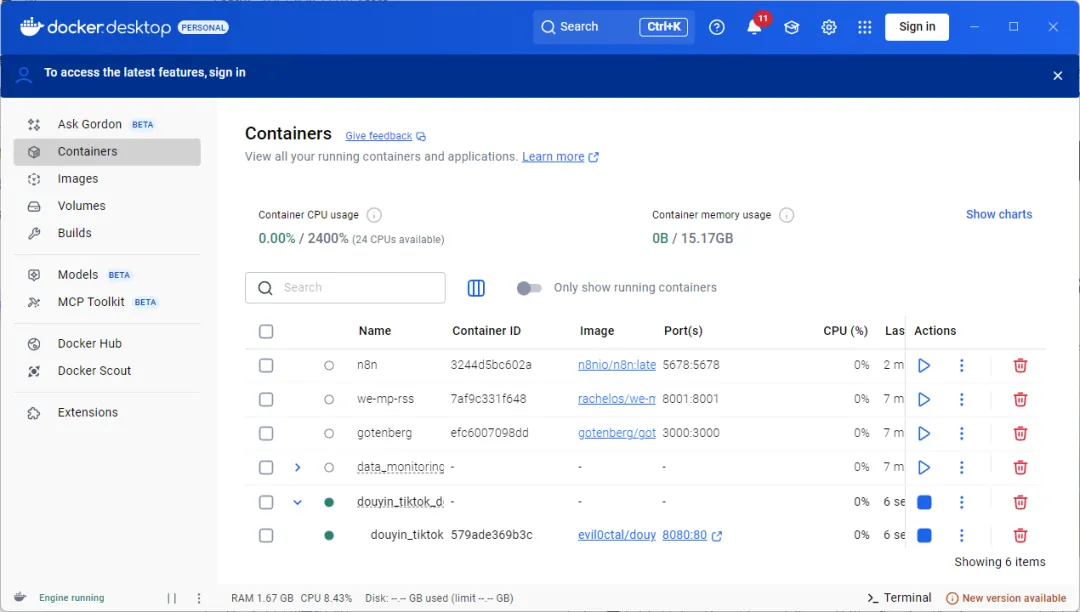Focus the containers search field
Screen dimensions: 1080x612
pos(345,288)
